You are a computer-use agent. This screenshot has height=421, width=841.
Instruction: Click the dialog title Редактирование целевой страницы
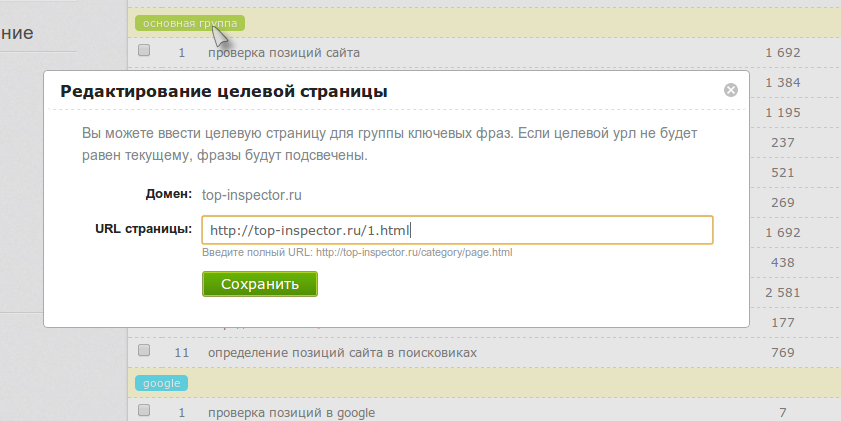224,91
